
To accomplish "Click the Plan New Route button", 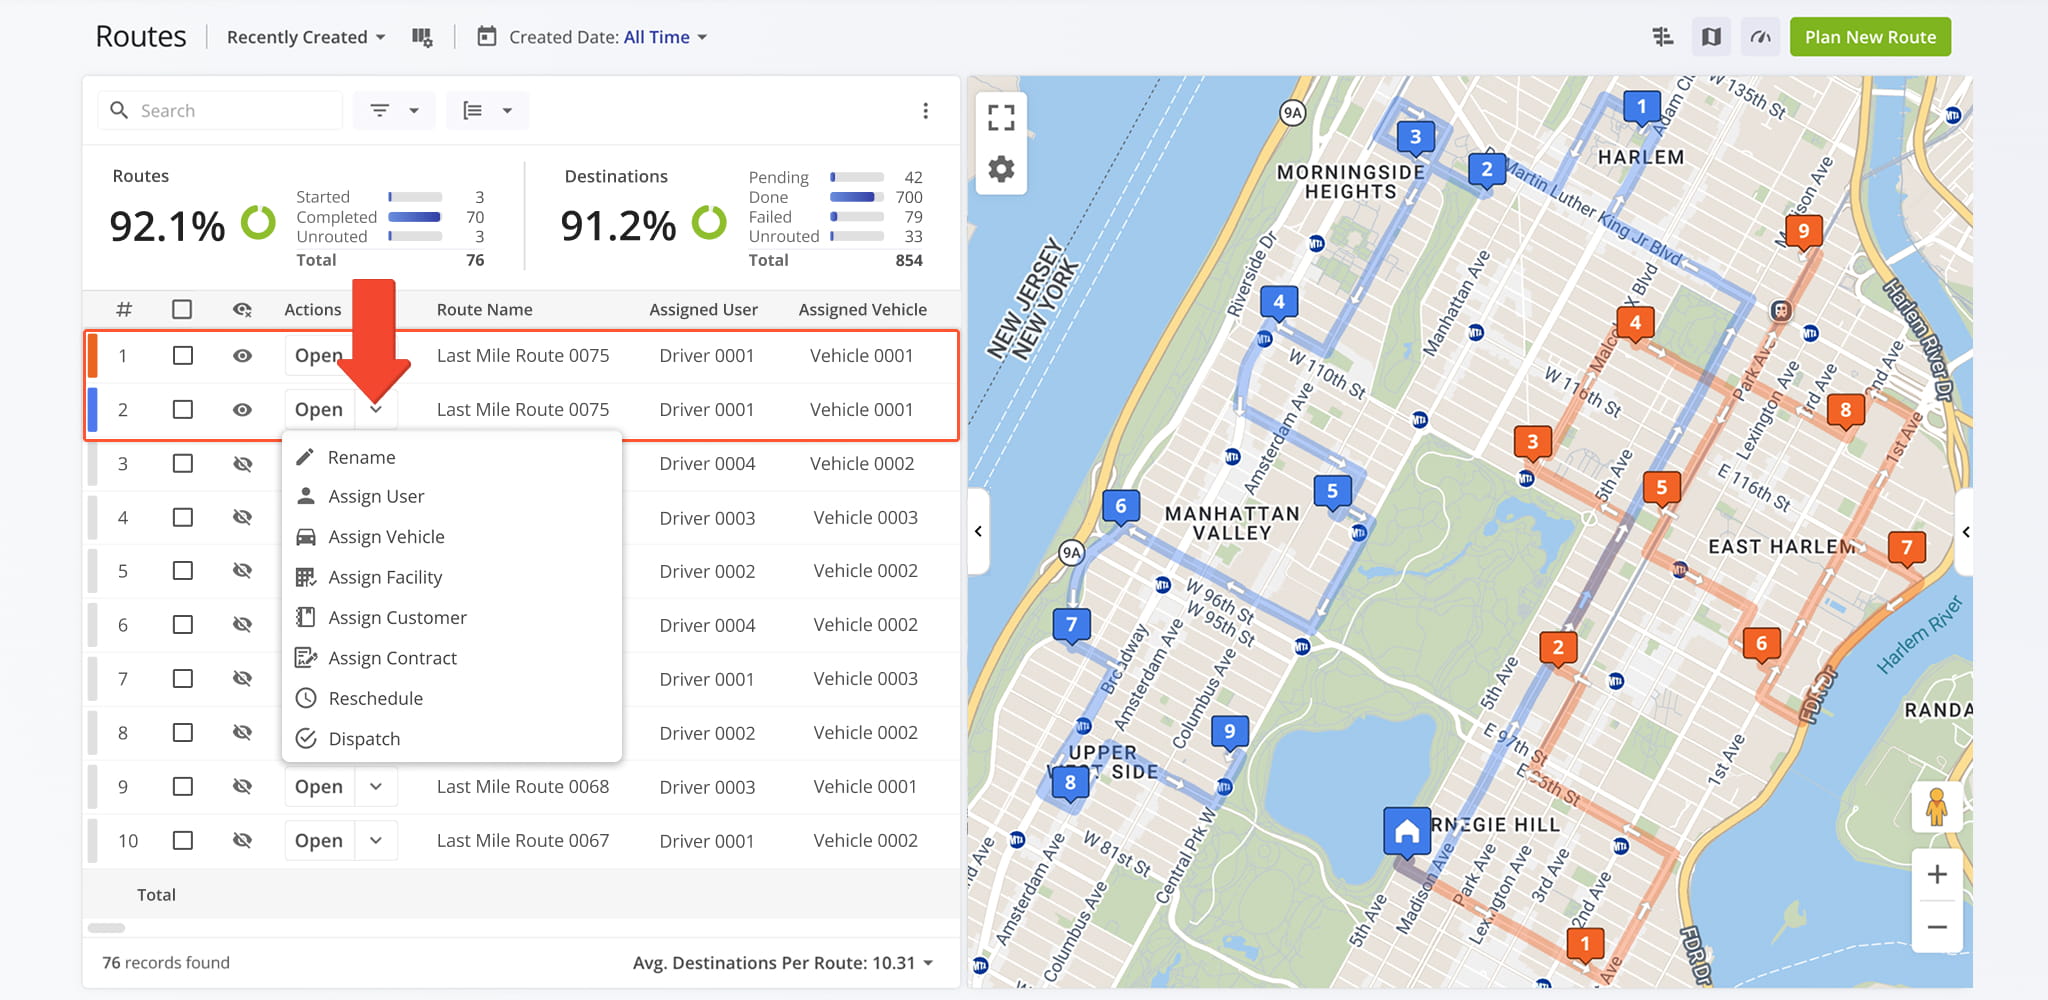I will 1869,36.
